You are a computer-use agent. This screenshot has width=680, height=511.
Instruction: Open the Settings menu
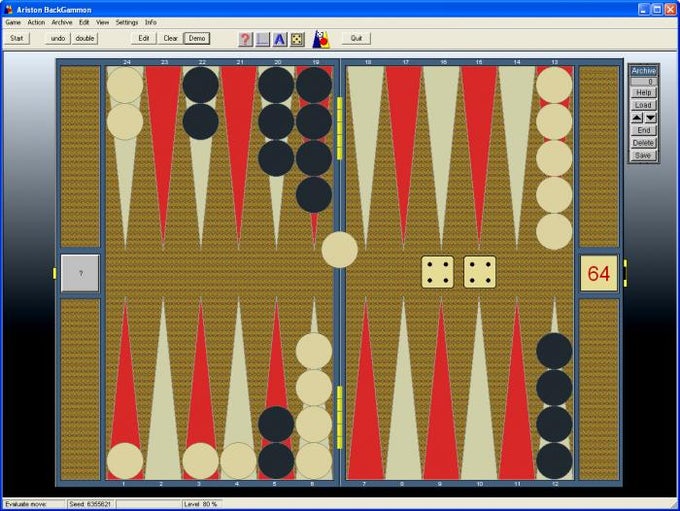click(127, 22)
